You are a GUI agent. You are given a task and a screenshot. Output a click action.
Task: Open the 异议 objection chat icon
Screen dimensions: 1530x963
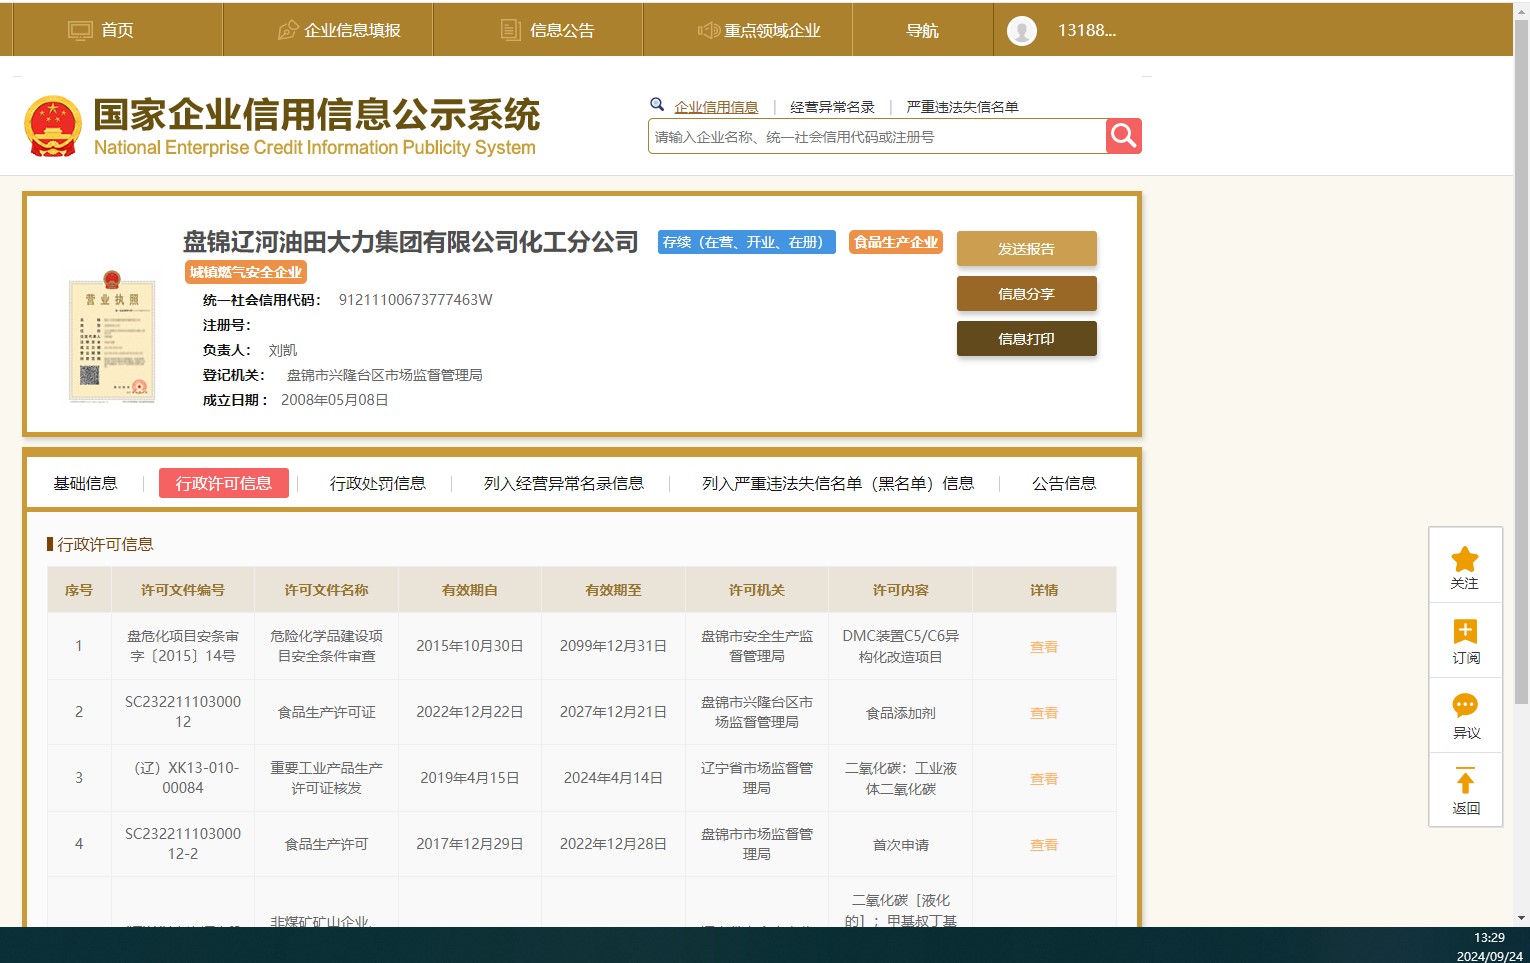1464,706
